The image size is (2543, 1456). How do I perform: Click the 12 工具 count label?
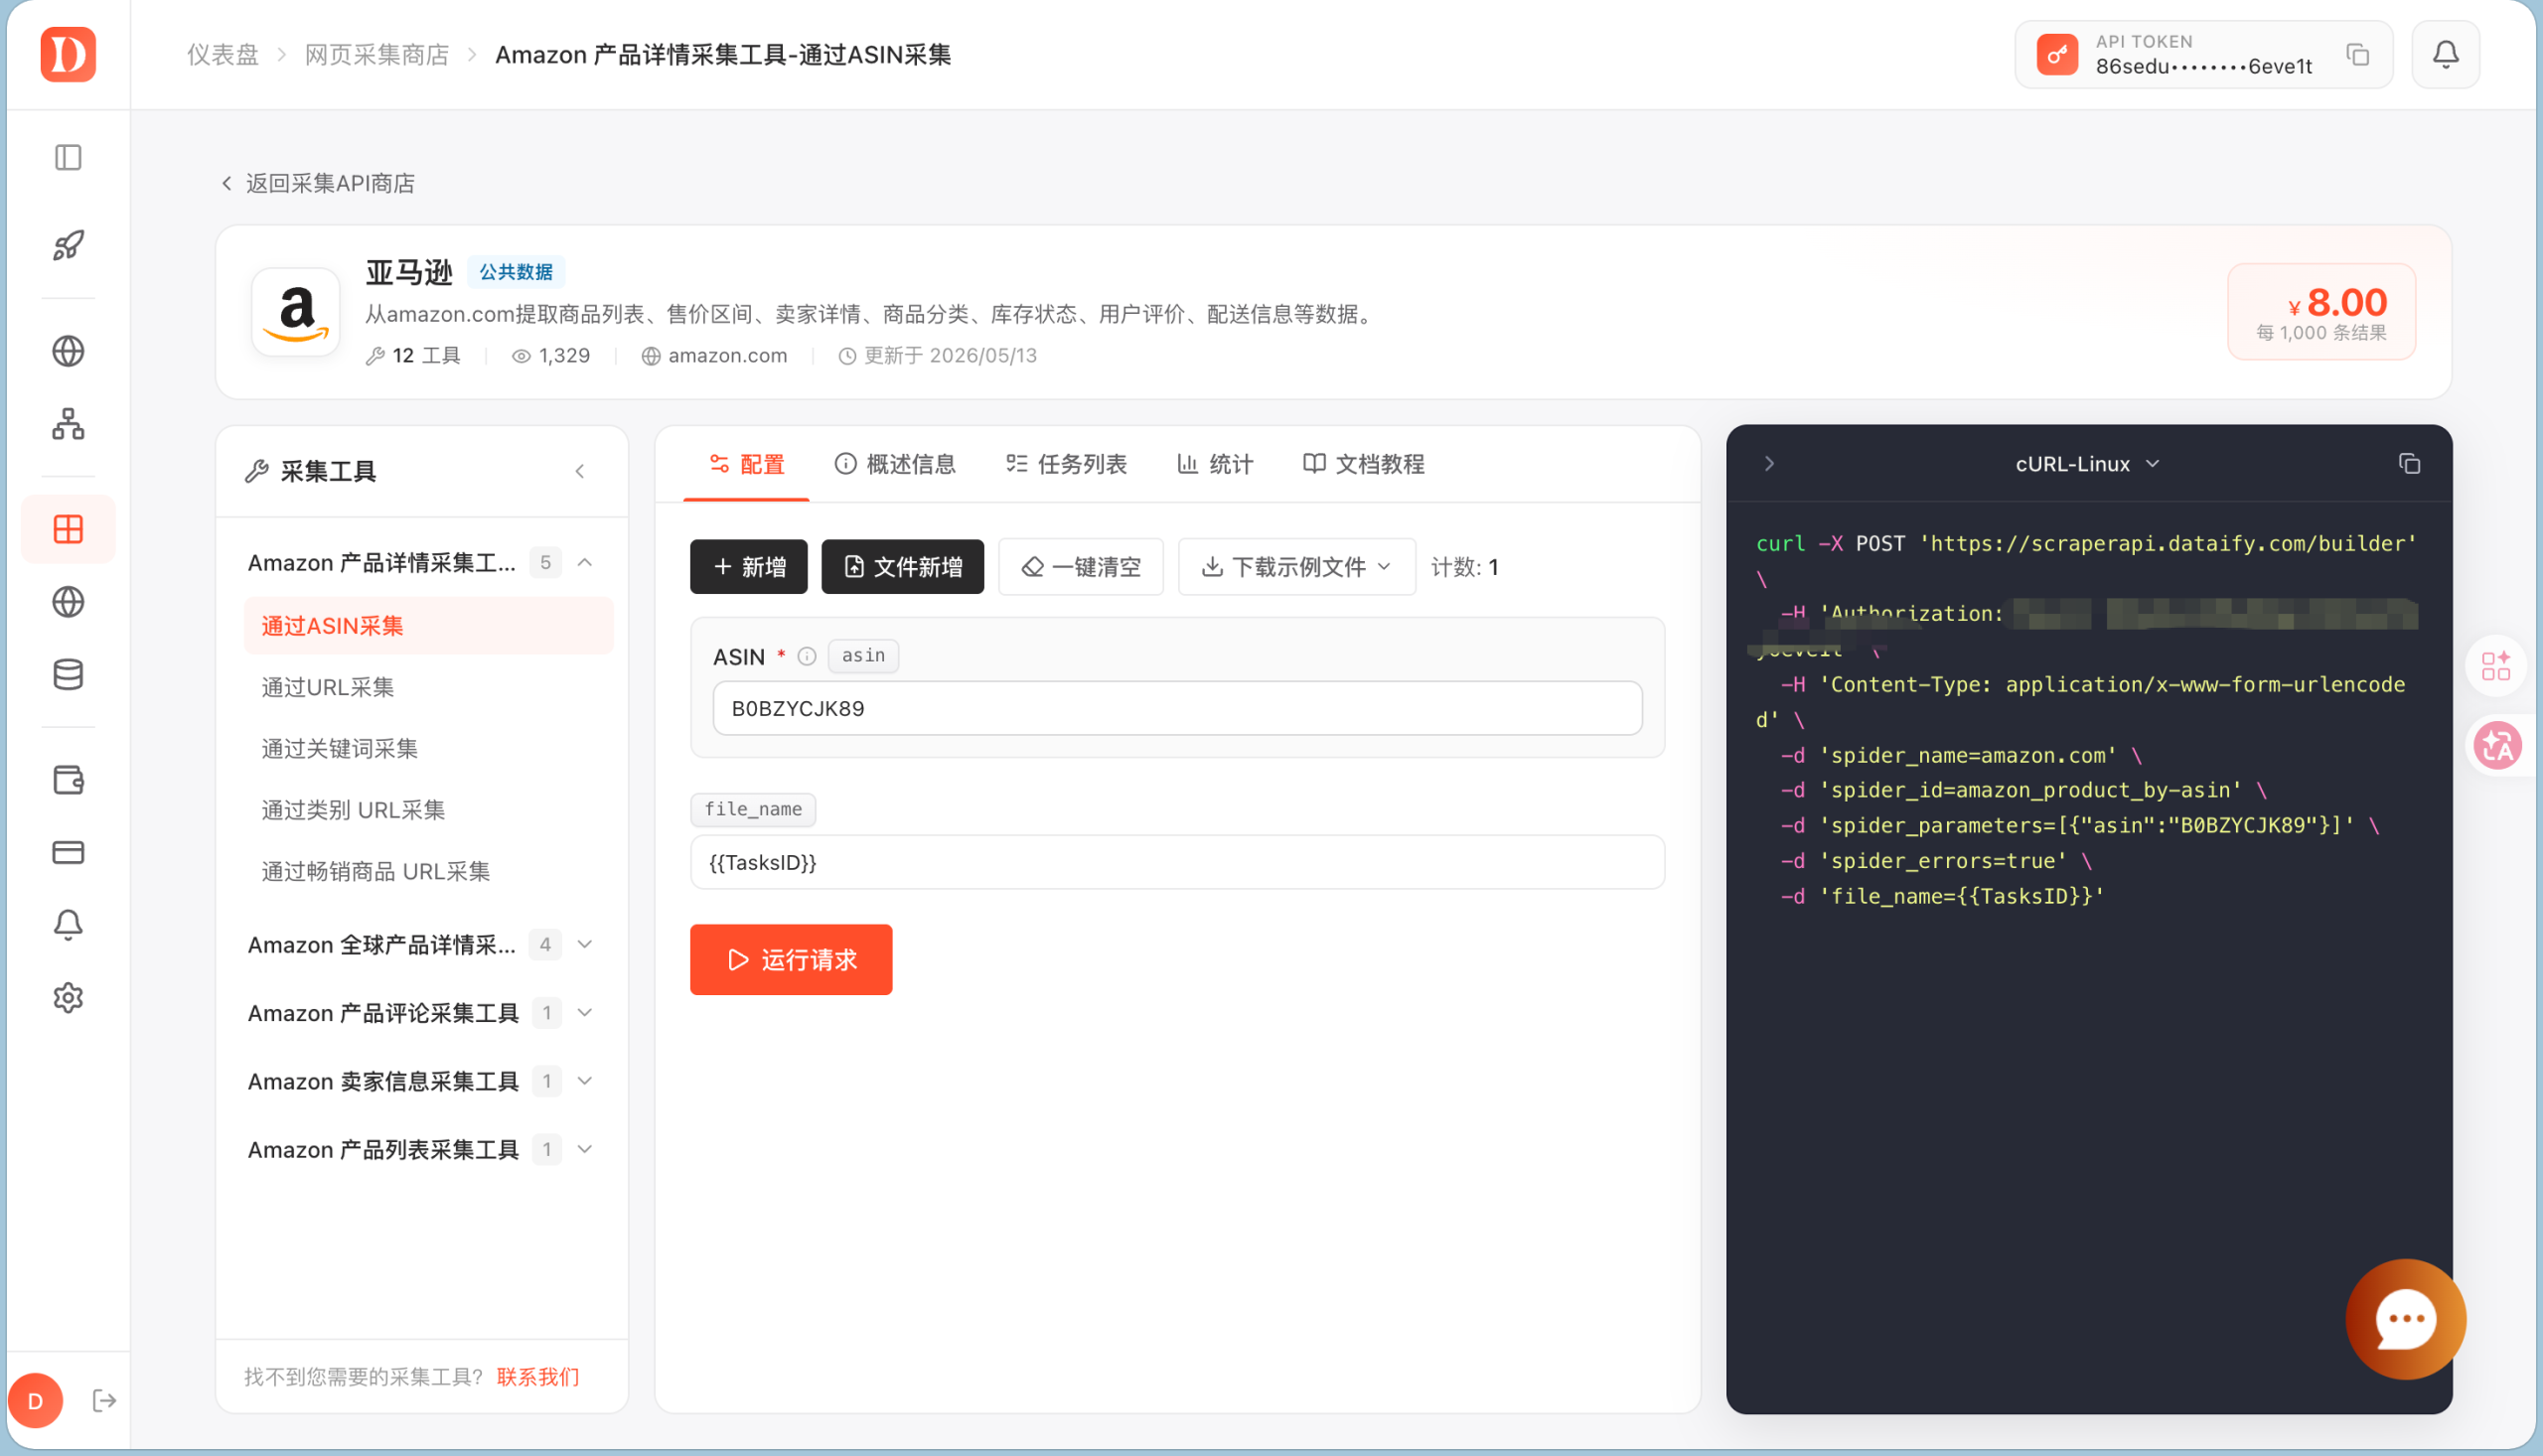pyautogui.click(x=414, y=356)
